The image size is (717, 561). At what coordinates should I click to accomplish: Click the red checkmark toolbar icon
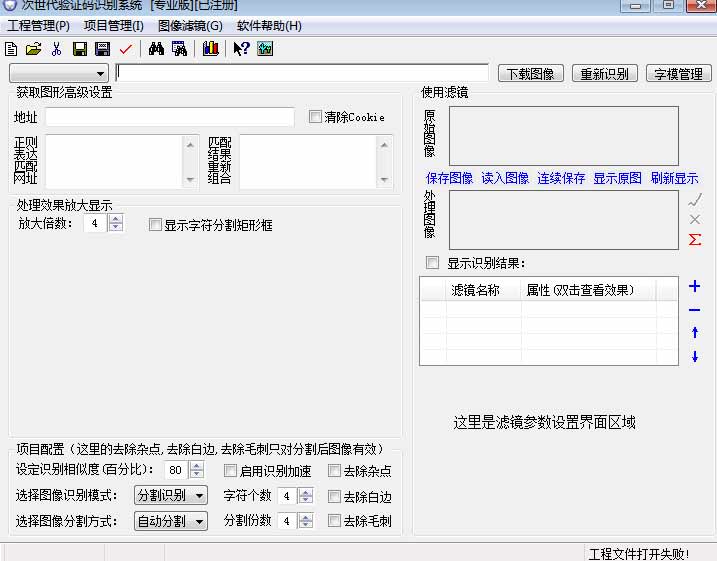(125, 49)
